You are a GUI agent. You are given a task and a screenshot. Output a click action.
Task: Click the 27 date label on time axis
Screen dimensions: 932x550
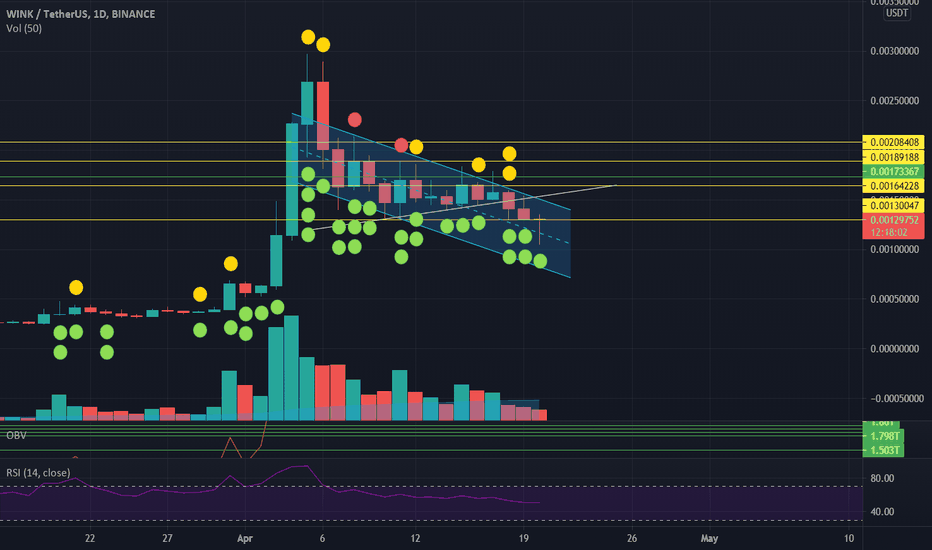click(x=167, y=538)
